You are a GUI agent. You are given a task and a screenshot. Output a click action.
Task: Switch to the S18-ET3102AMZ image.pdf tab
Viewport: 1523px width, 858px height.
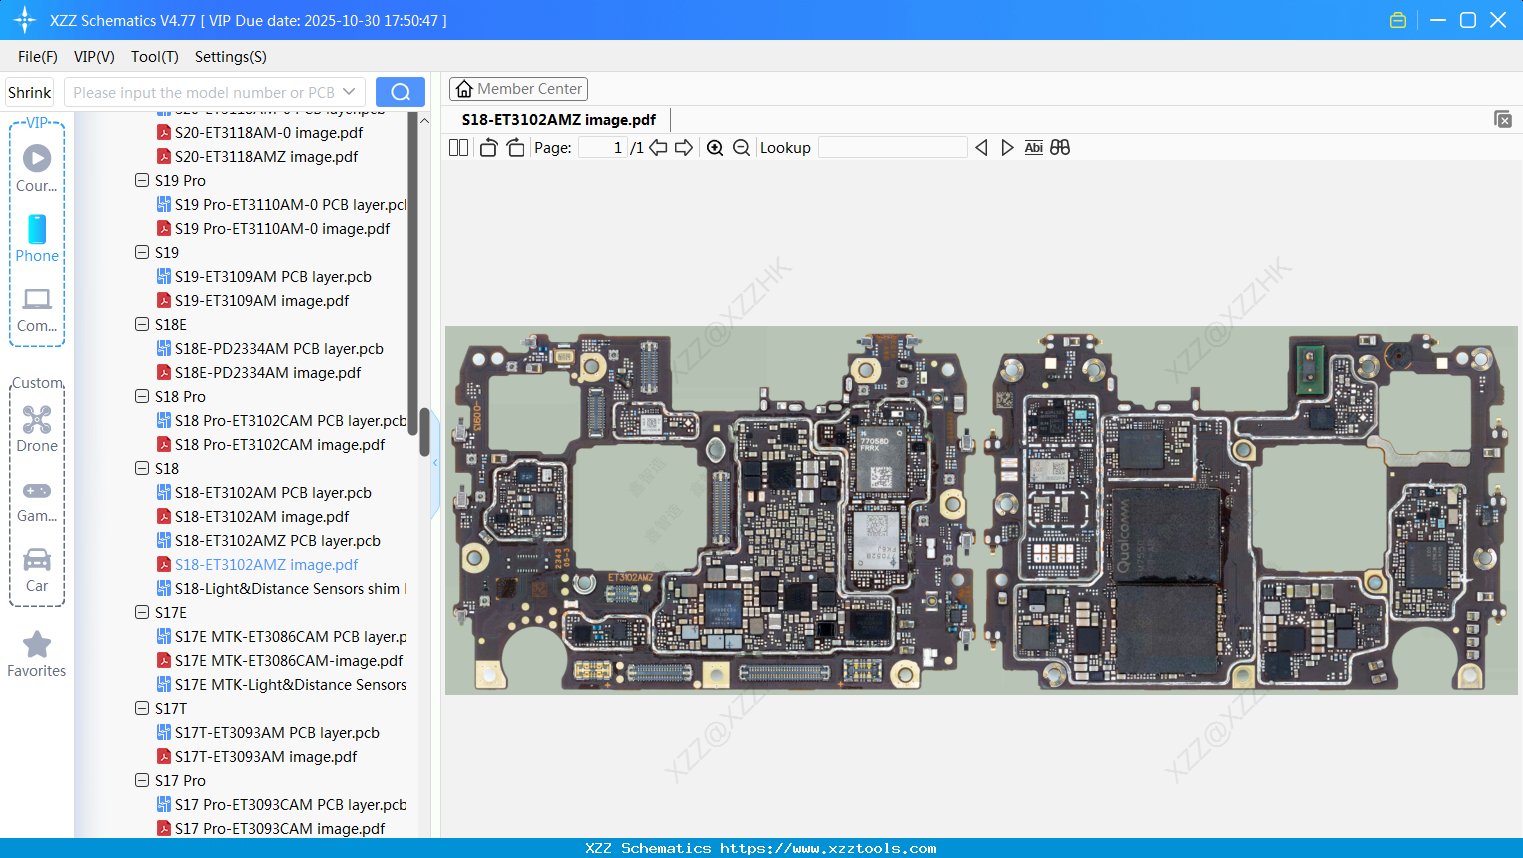(557, 119)
